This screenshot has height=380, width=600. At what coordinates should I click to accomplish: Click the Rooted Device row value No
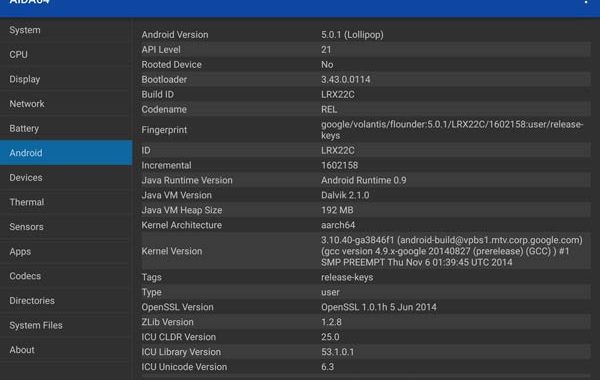[x=327, y=64]
